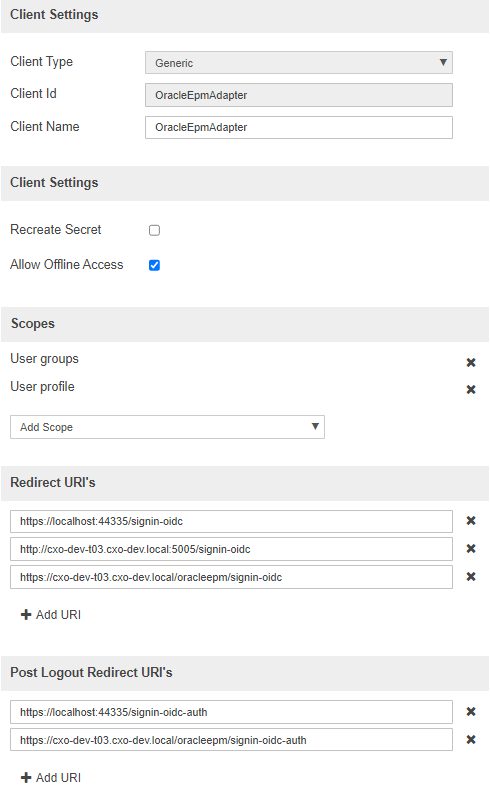Select the User groups scope label
The image size is (490, 787).
point(44,359)
